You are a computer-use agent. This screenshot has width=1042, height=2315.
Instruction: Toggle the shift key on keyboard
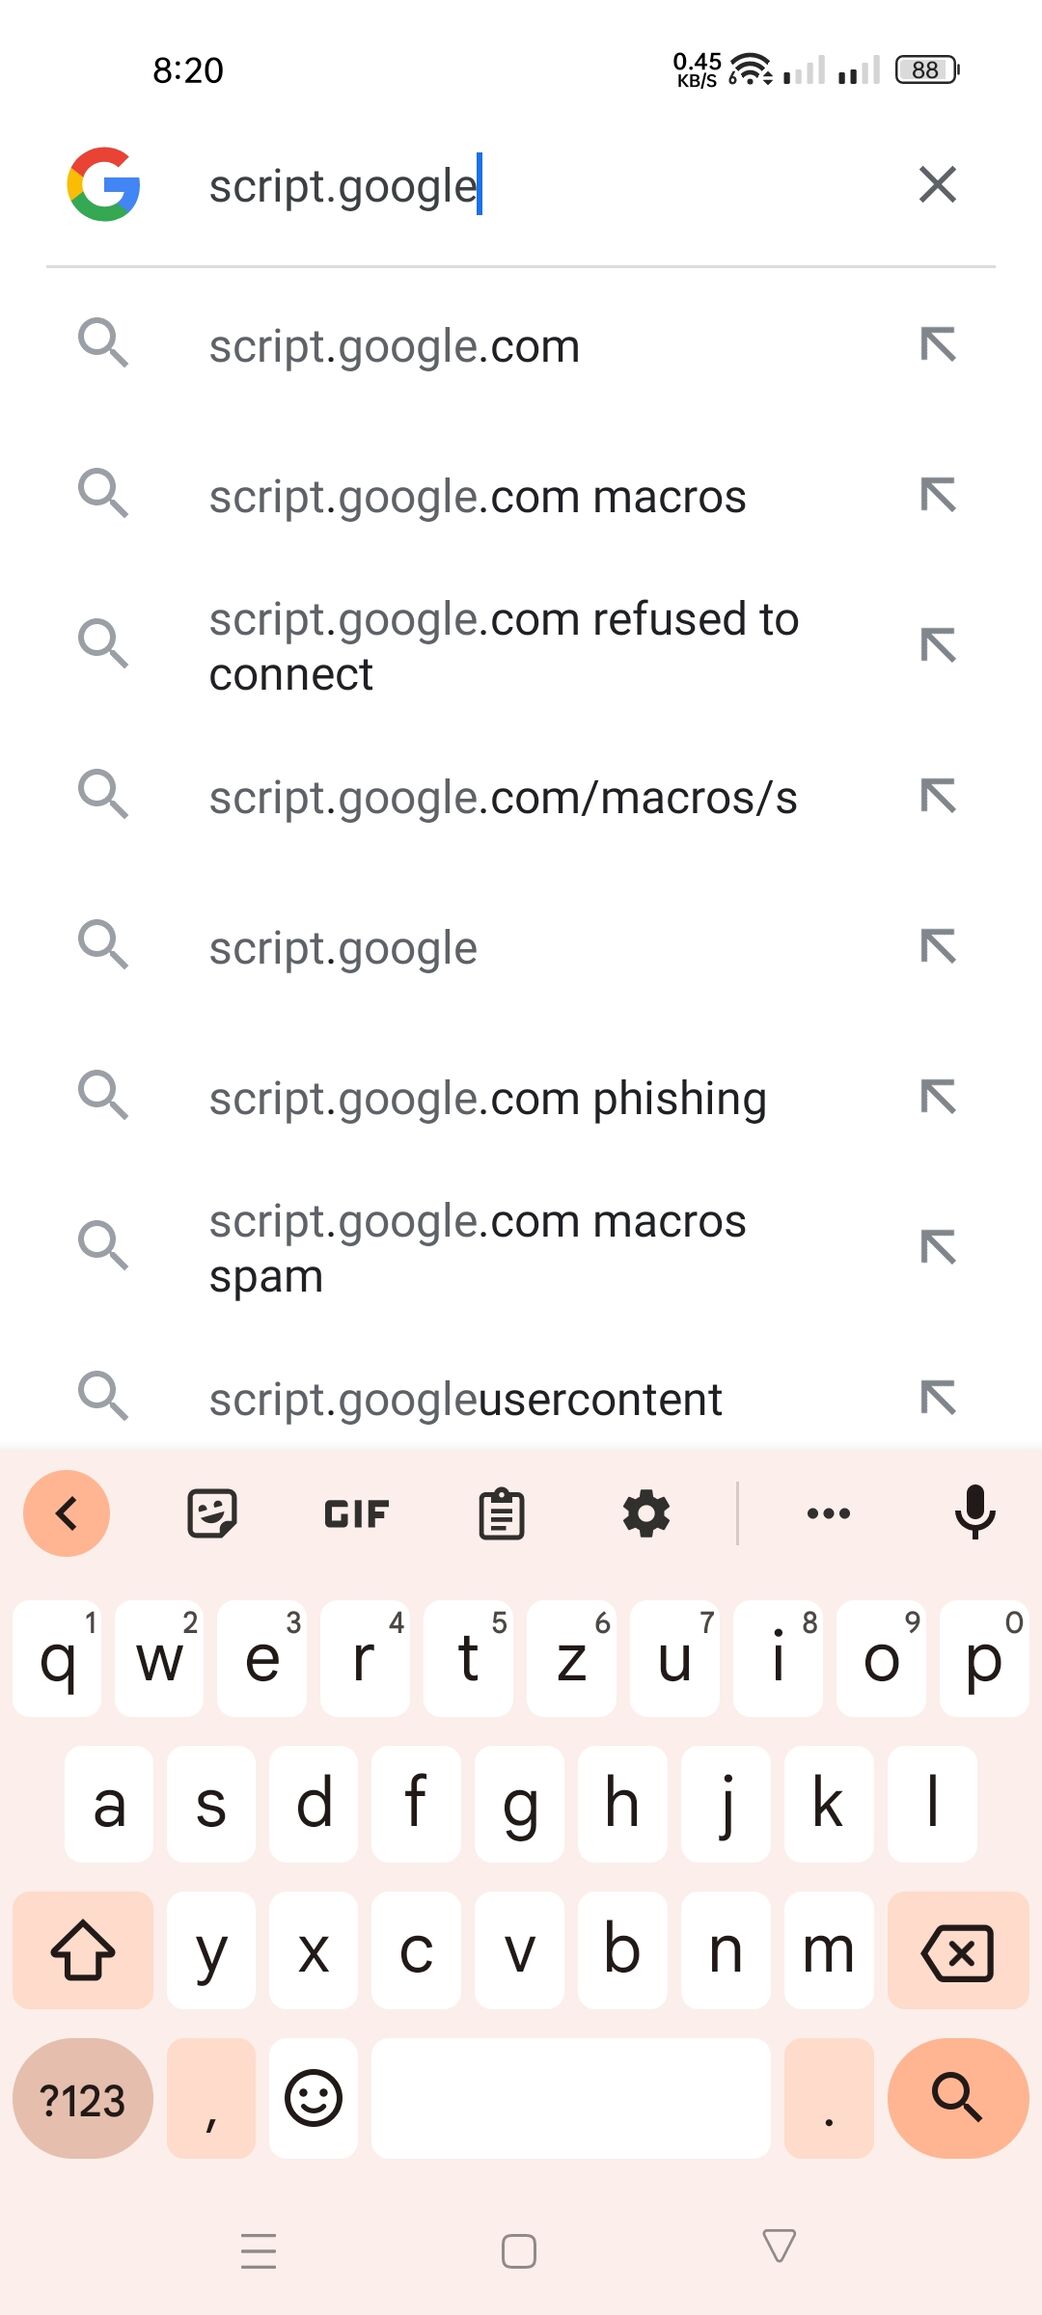[83, 1950]
